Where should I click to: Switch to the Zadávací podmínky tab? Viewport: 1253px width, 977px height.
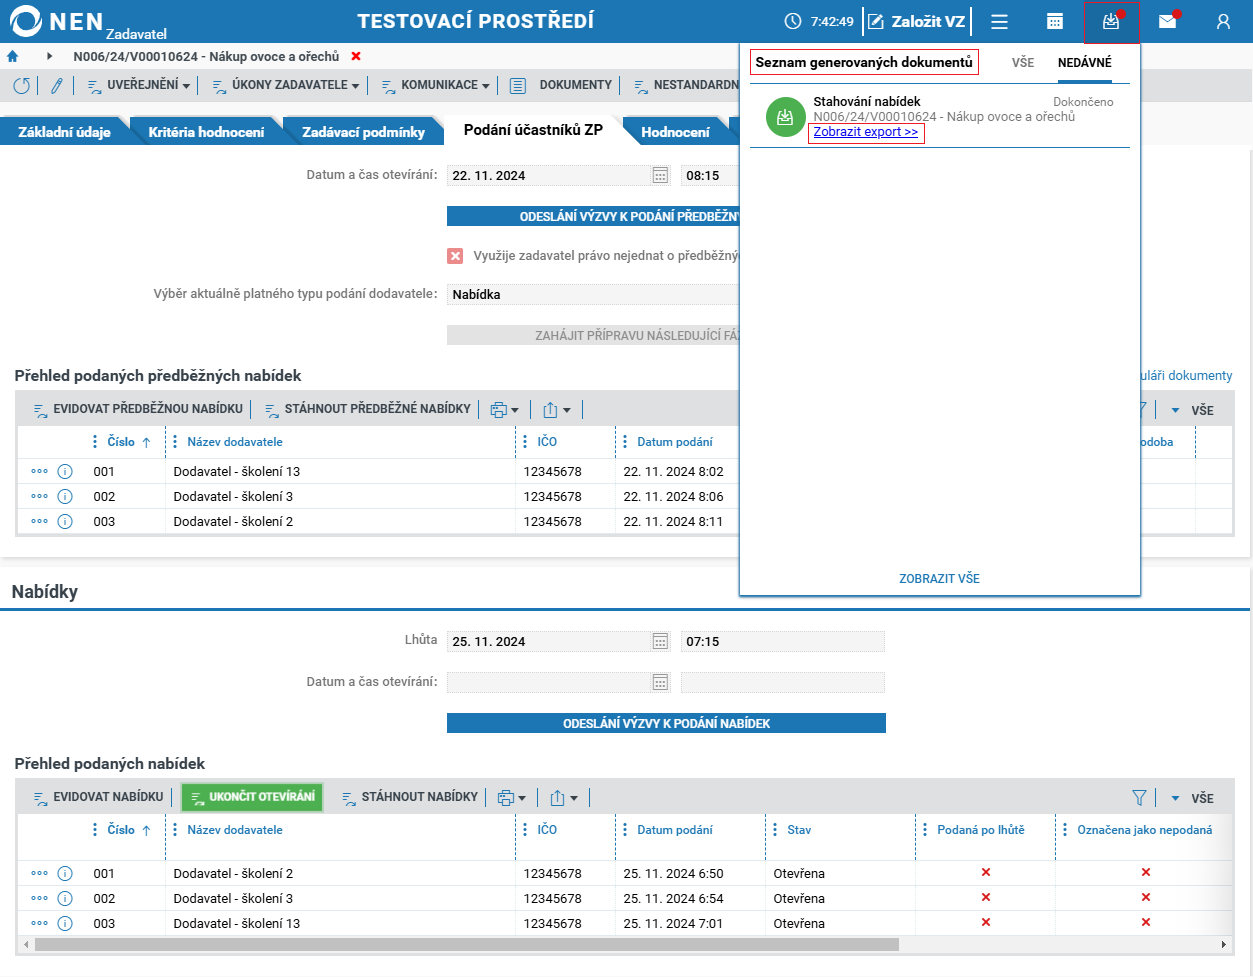tap(363, 132)
